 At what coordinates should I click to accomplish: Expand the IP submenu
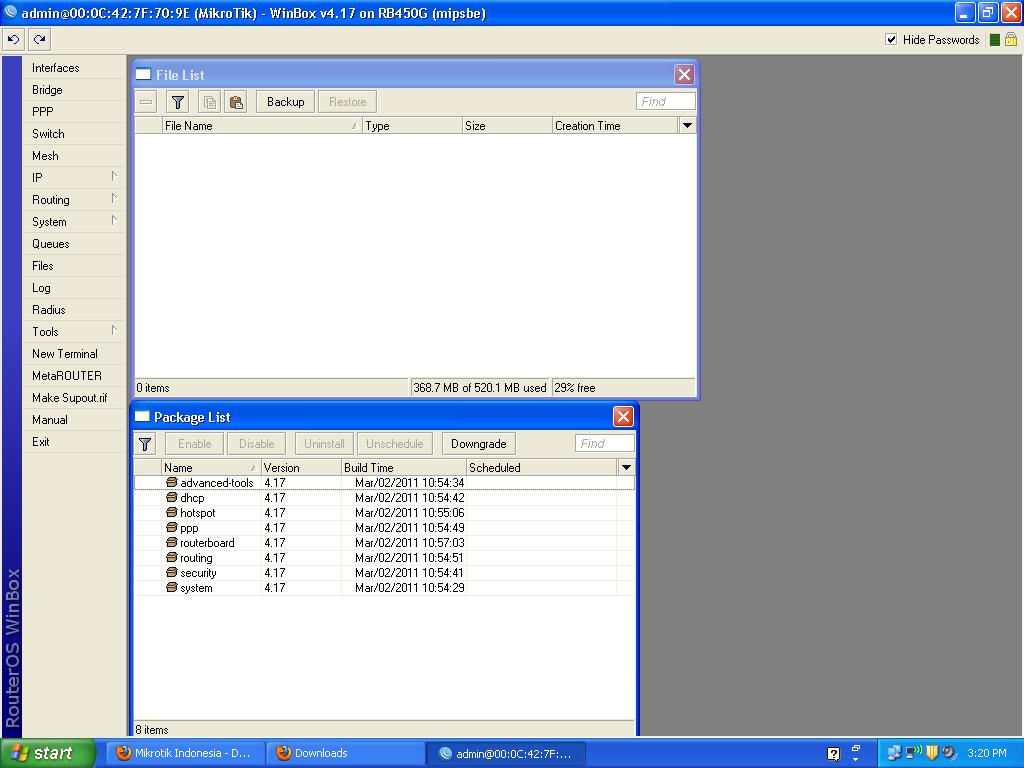pos(74,178)
